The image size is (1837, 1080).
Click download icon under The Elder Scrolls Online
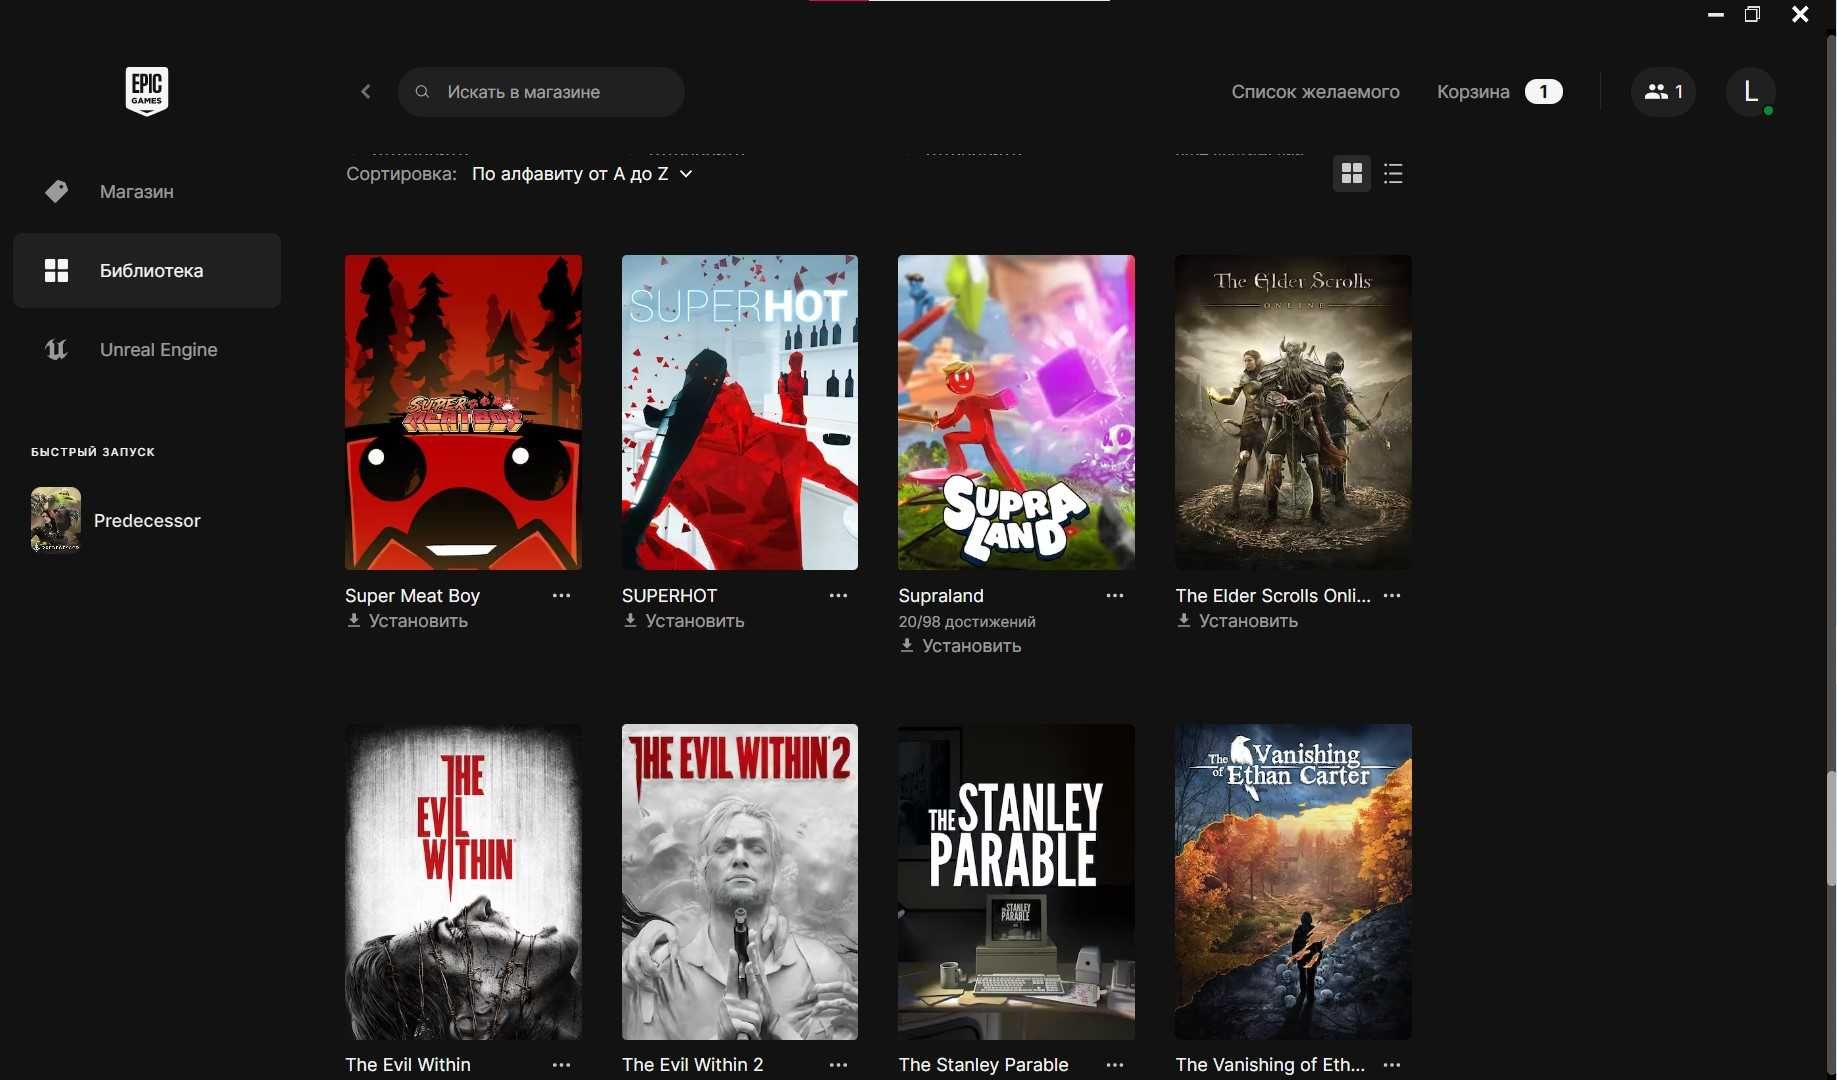[x=1184, y=621]
